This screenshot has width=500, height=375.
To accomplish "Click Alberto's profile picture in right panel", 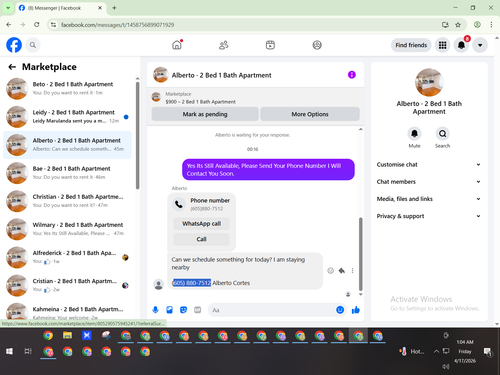I will point(429,82).
